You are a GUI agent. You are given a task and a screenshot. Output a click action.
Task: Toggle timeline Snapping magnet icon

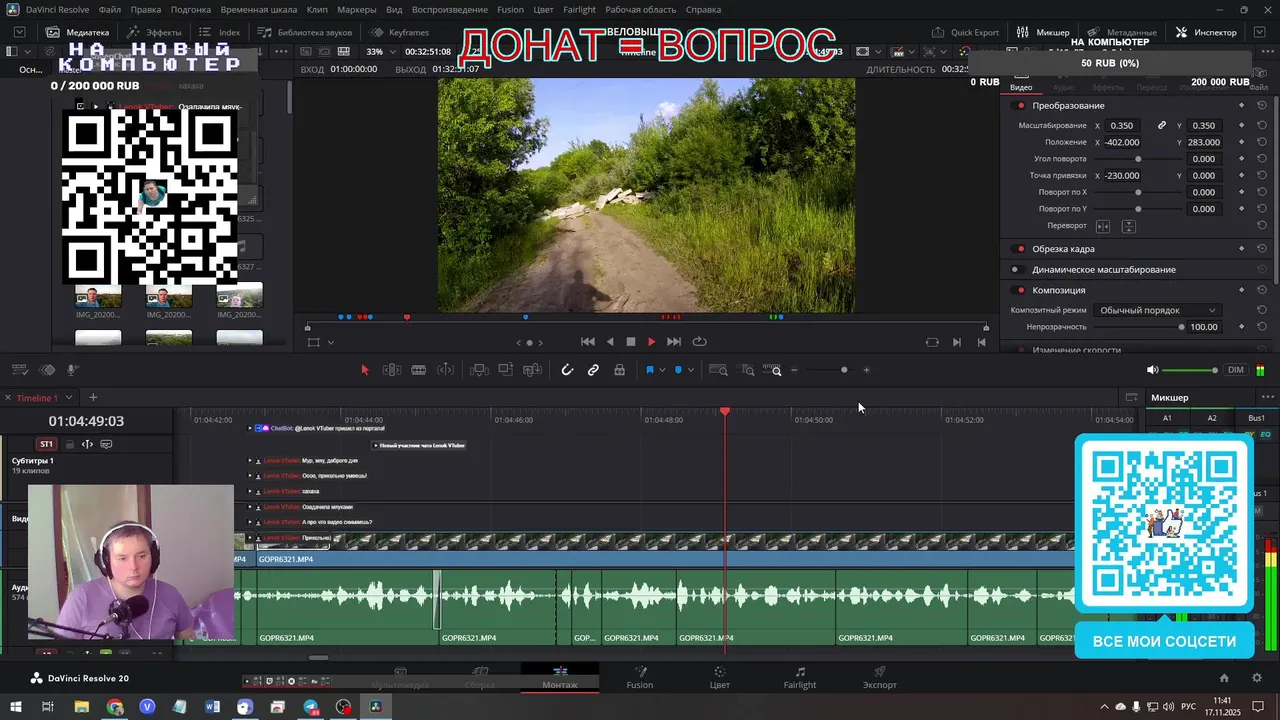[x=567, y=370]
